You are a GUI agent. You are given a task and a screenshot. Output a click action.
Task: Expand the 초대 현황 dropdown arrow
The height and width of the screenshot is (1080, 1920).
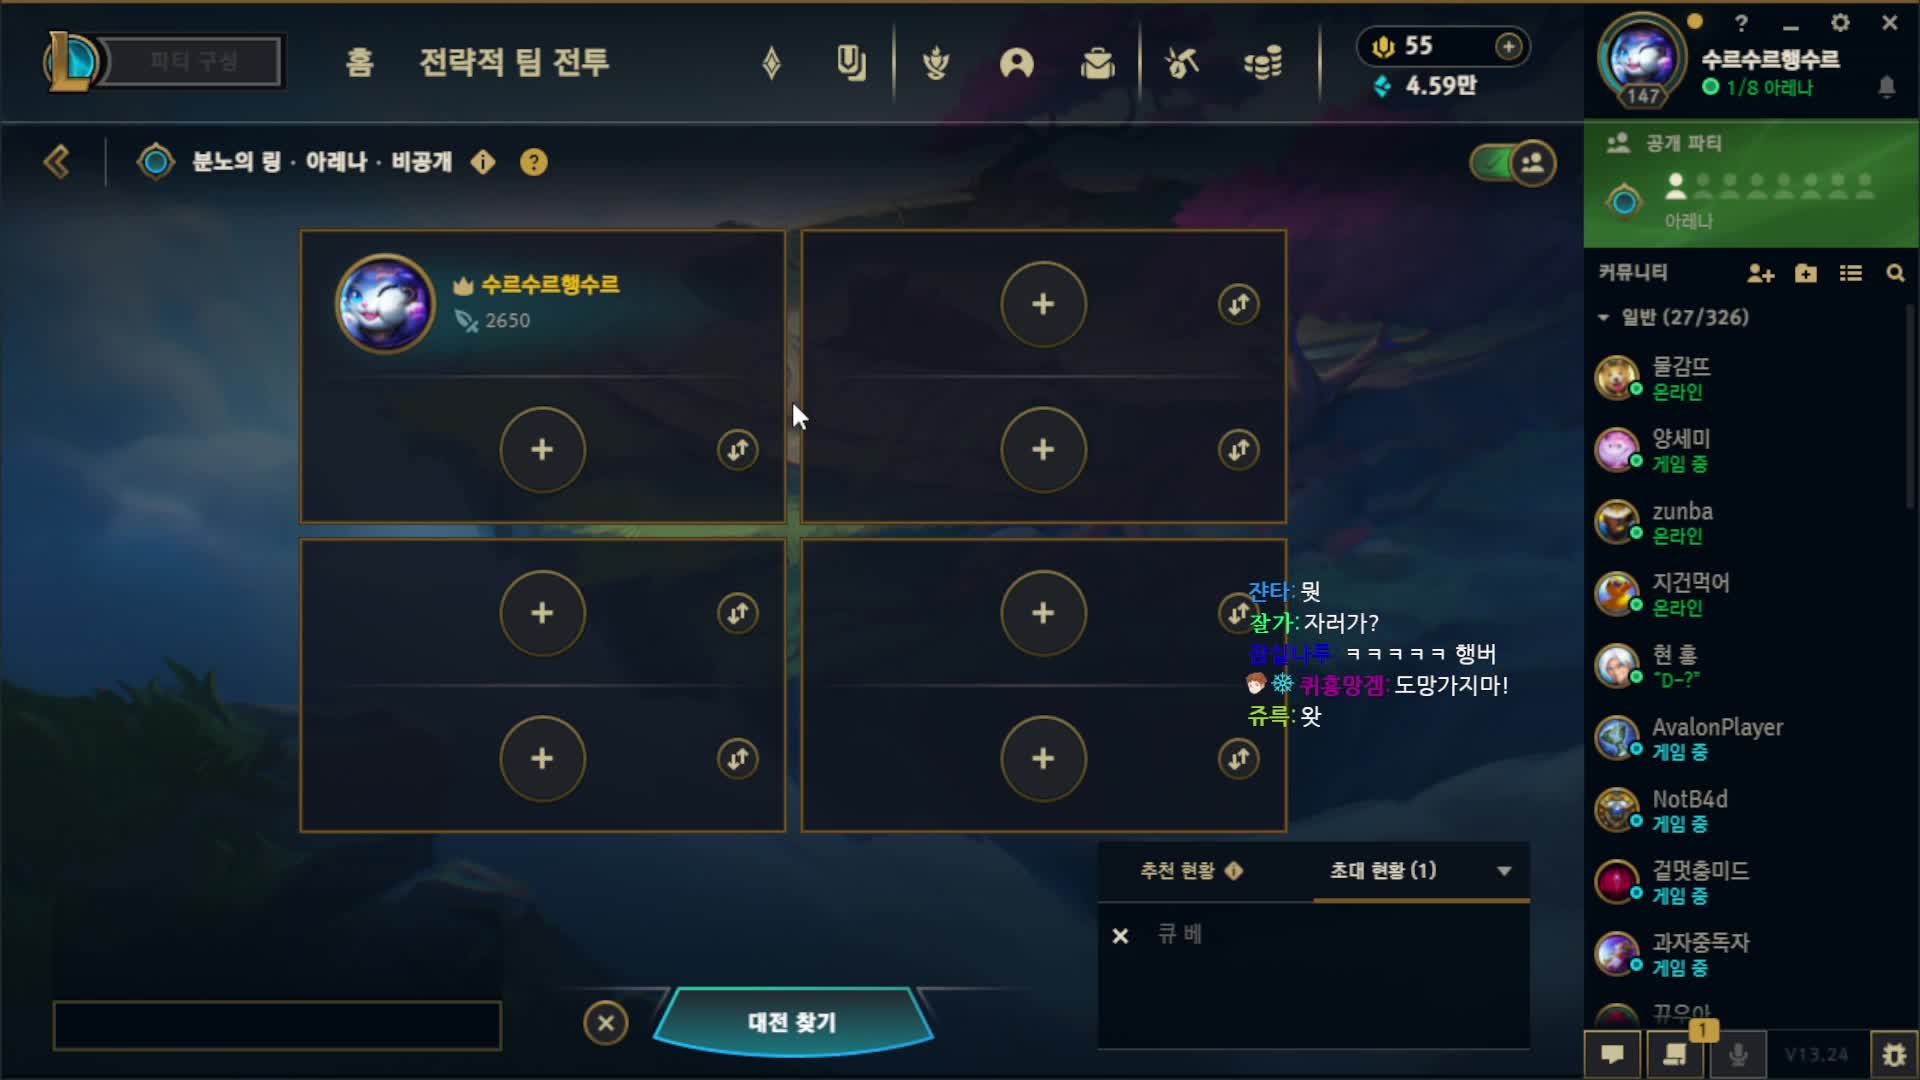point(1503,871)
